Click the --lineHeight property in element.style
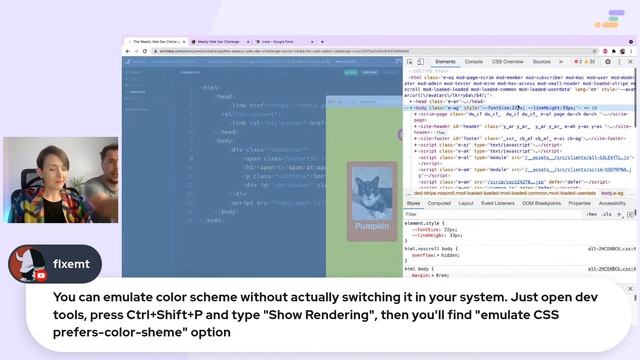Image resolution: width=640 pixels, height=360 pixels. pyautogui.click(x=429, y=236)
